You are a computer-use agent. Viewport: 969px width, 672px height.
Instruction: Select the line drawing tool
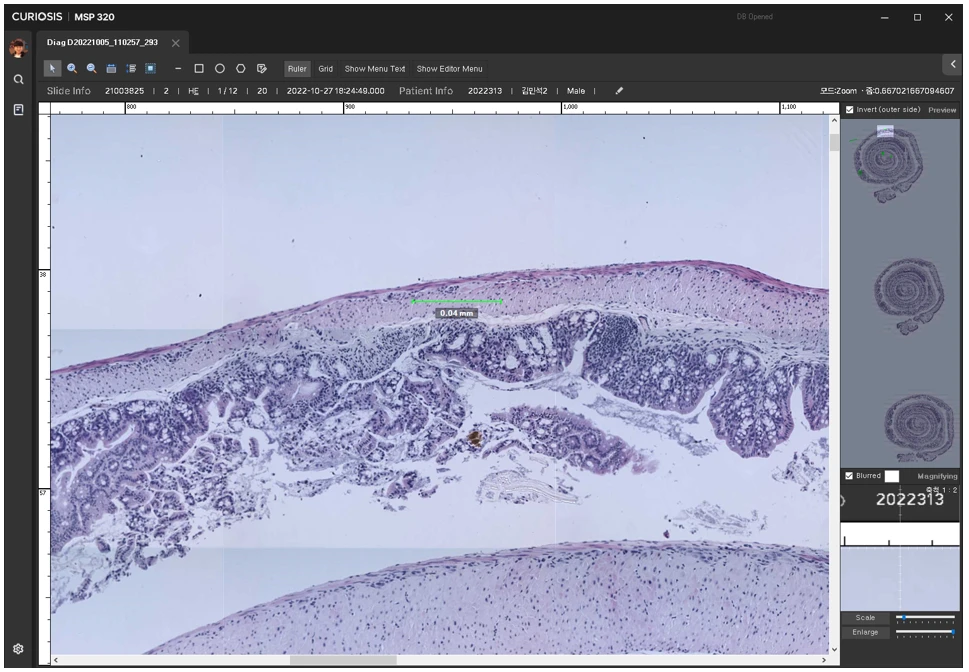coord(178,69)
